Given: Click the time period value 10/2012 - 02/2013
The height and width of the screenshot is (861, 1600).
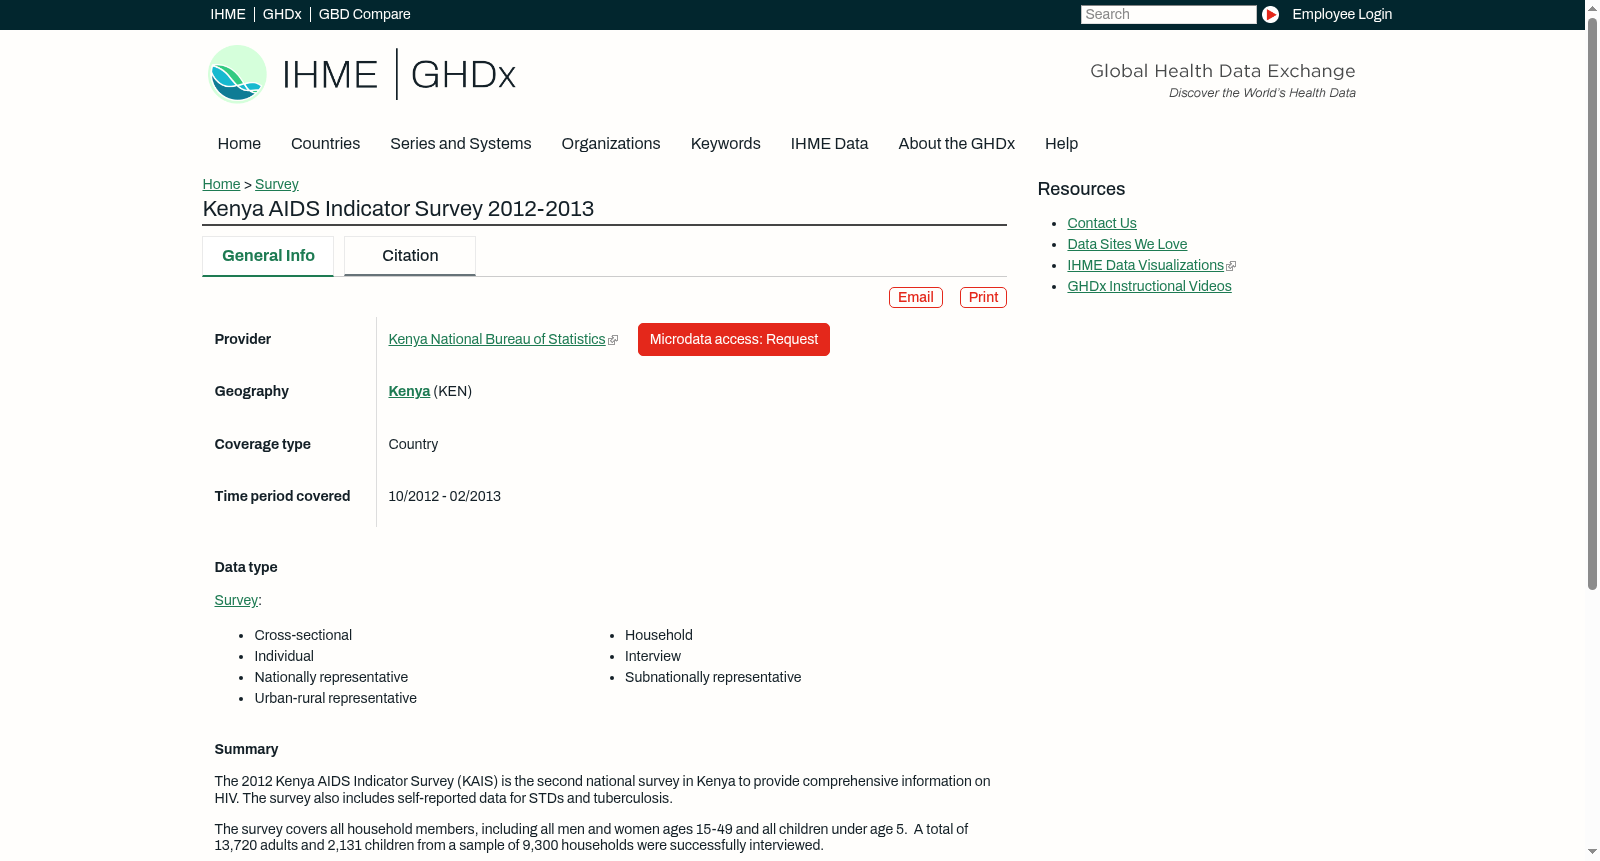Looking at the screenshot, I should pos(444,497).
